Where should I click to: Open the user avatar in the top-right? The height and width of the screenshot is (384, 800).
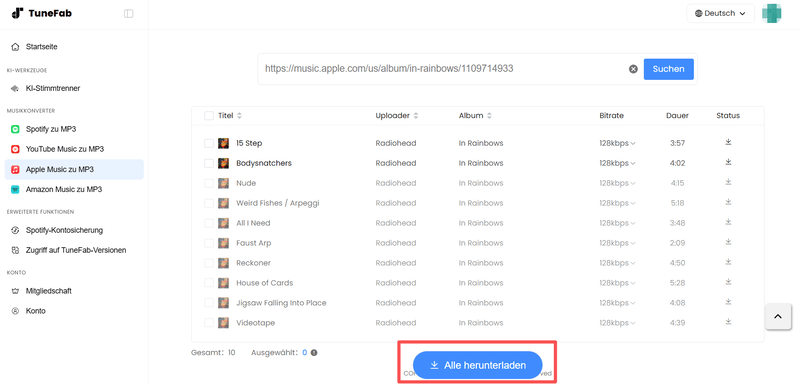pyautogui.click(x=771, y=13)
